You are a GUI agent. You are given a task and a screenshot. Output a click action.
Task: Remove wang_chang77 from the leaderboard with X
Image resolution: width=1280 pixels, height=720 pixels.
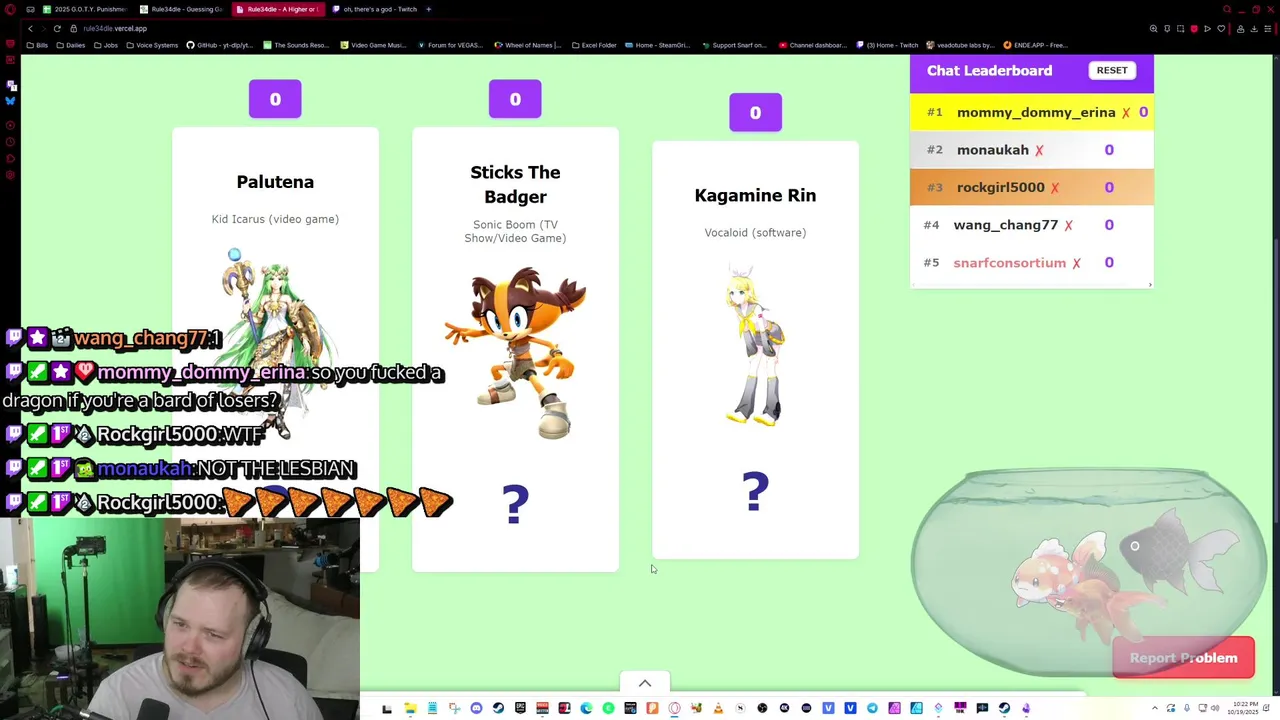click(1068, 226)
